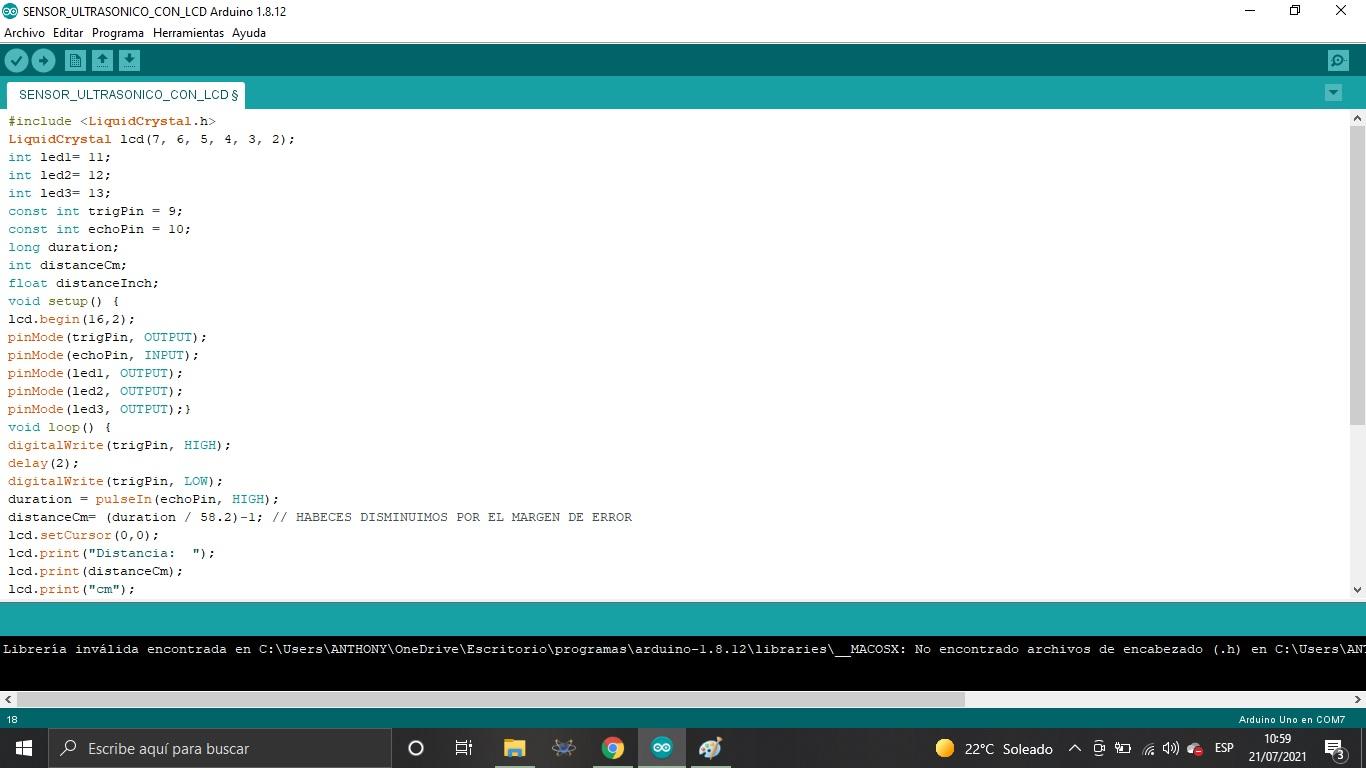Create a new sketch with New icon
The width and height of the screenshot is (1366, 768).
[x=75, y=61]
